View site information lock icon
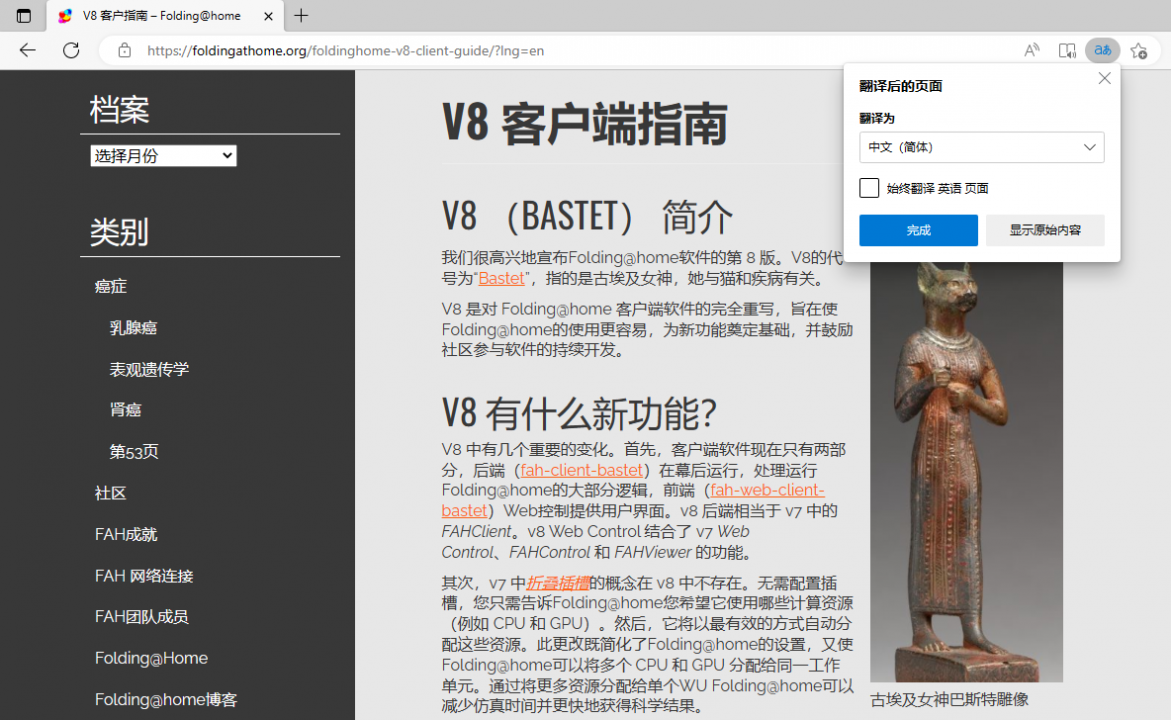The image size is (1171, 720). (x=125, y=51)
